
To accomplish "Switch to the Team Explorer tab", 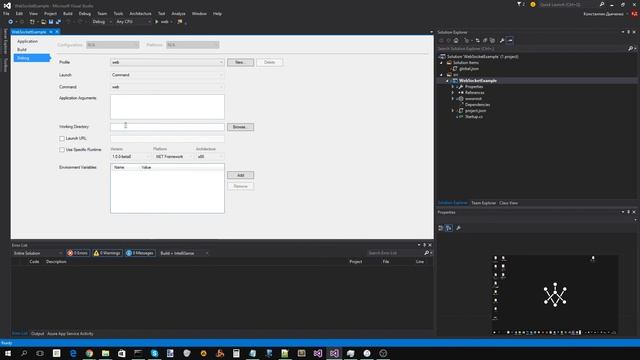I will point(484,203).
